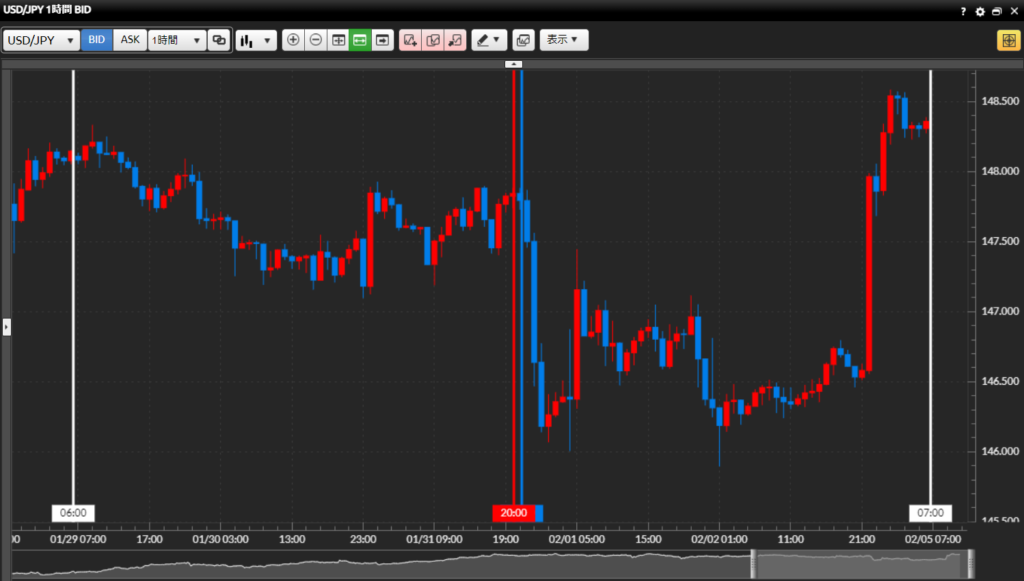
Task: Open the 表示 display menu
Action: pyautogui.click(x=564, y=40)
